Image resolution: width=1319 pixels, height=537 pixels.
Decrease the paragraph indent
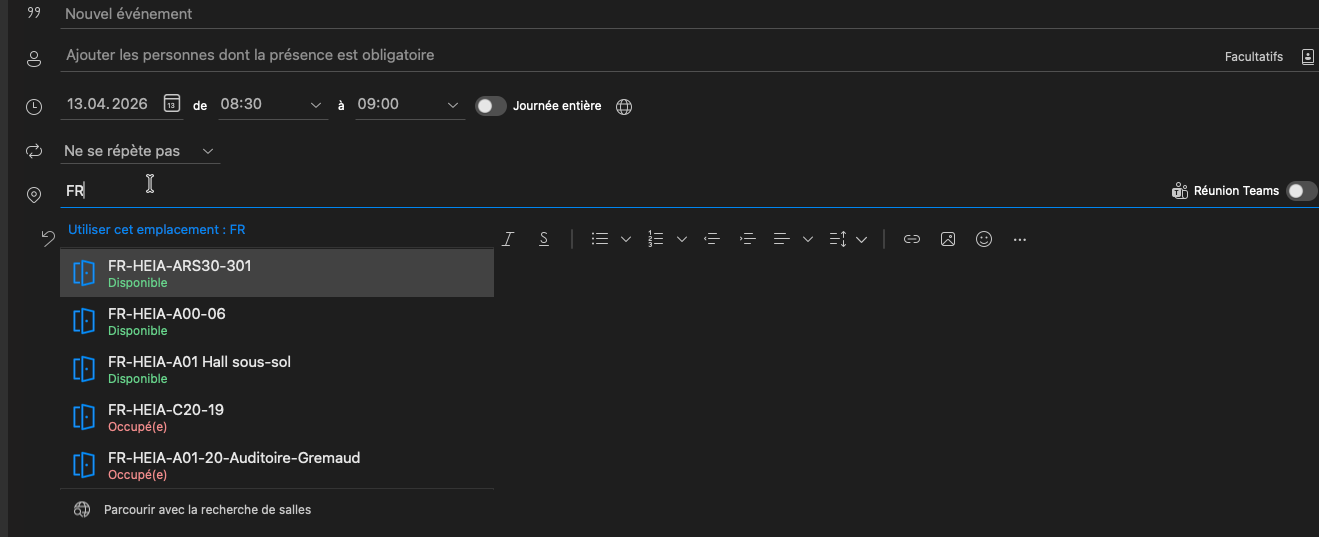pos(712,239)
